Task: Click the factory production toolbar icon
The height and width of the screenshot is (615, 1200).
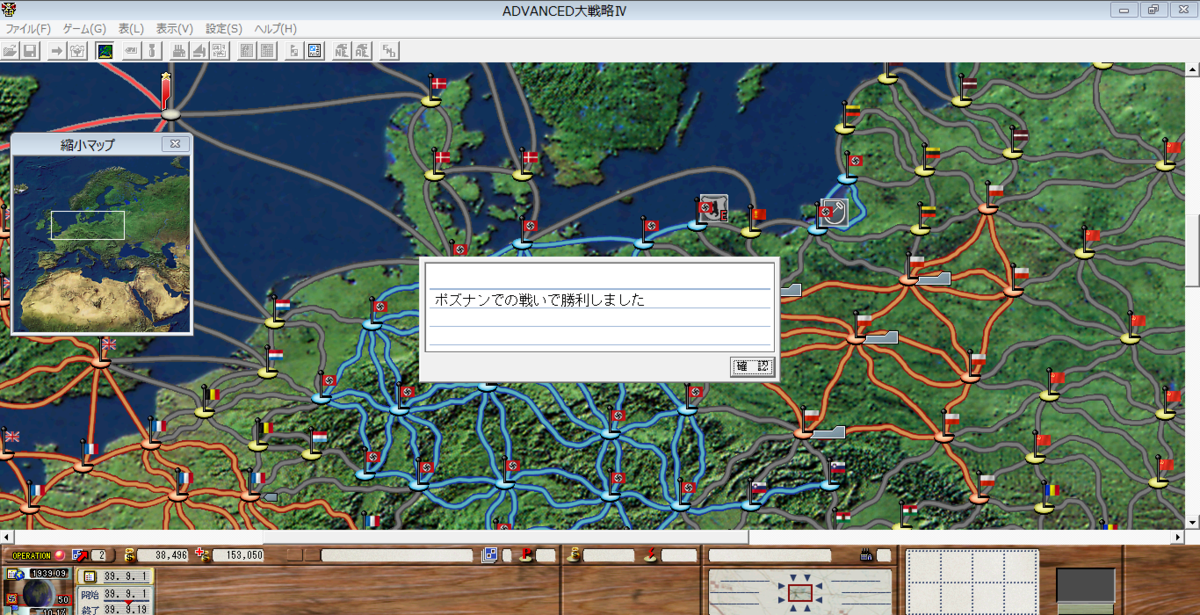Action: click(179, 50)
